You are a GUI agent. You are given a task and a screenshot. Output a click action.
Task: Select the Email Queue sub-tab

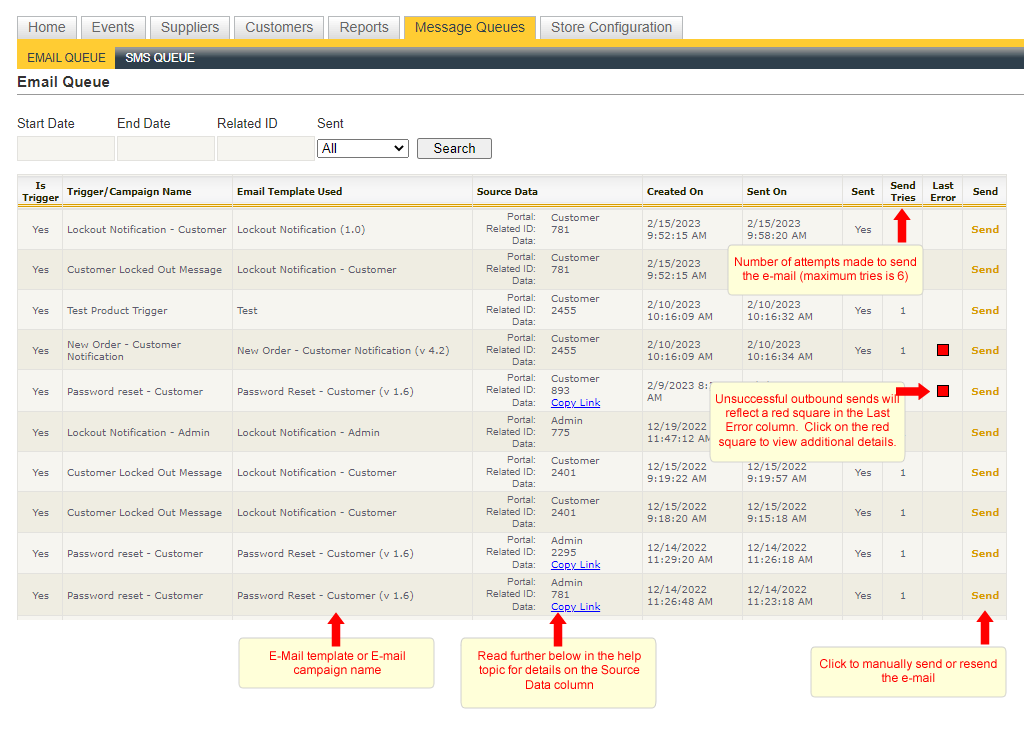pos(66,58)
